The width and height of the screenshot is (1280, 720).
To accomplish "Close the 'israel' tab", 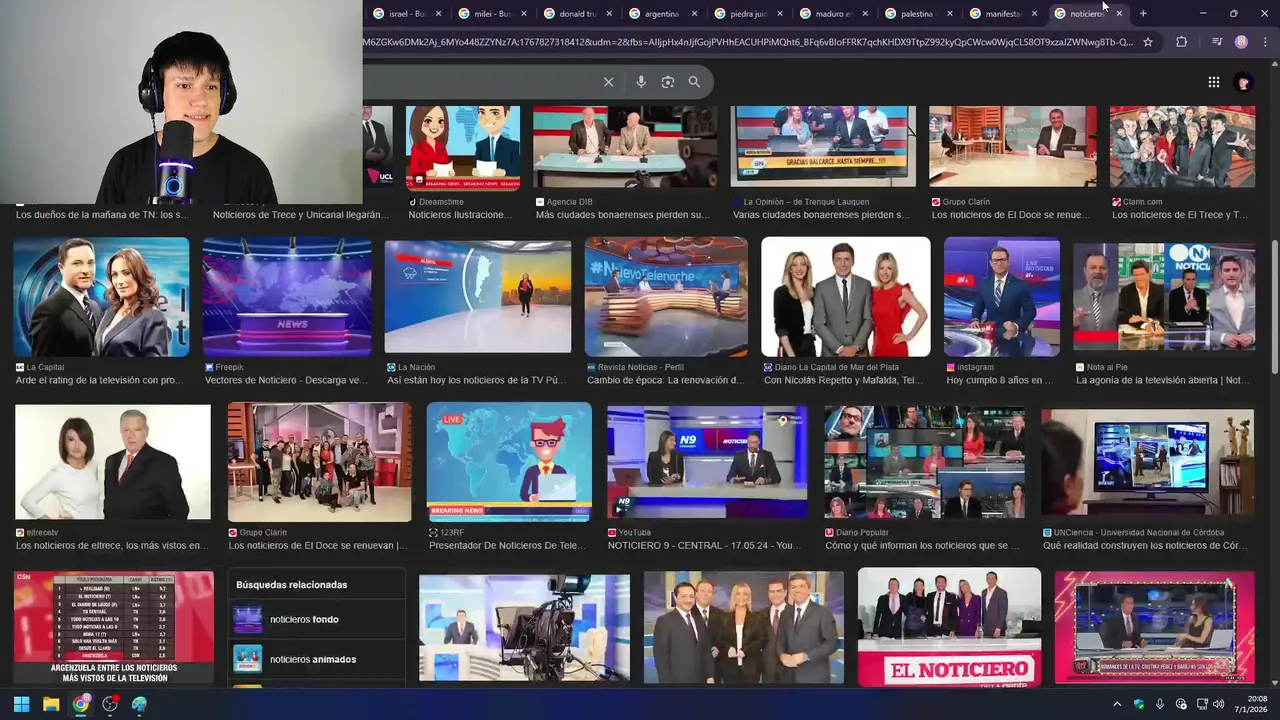I will [439, 14].
